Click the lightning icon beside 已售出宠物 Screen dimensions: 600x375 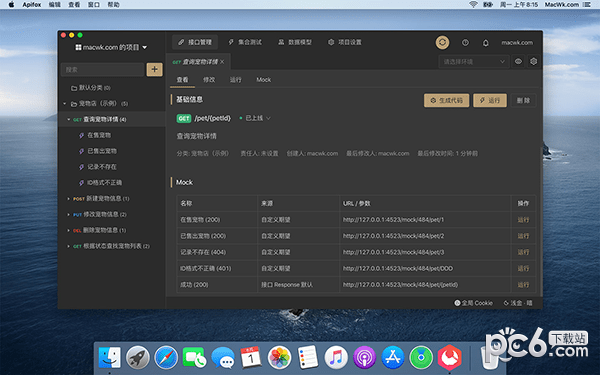pos(82,151)
